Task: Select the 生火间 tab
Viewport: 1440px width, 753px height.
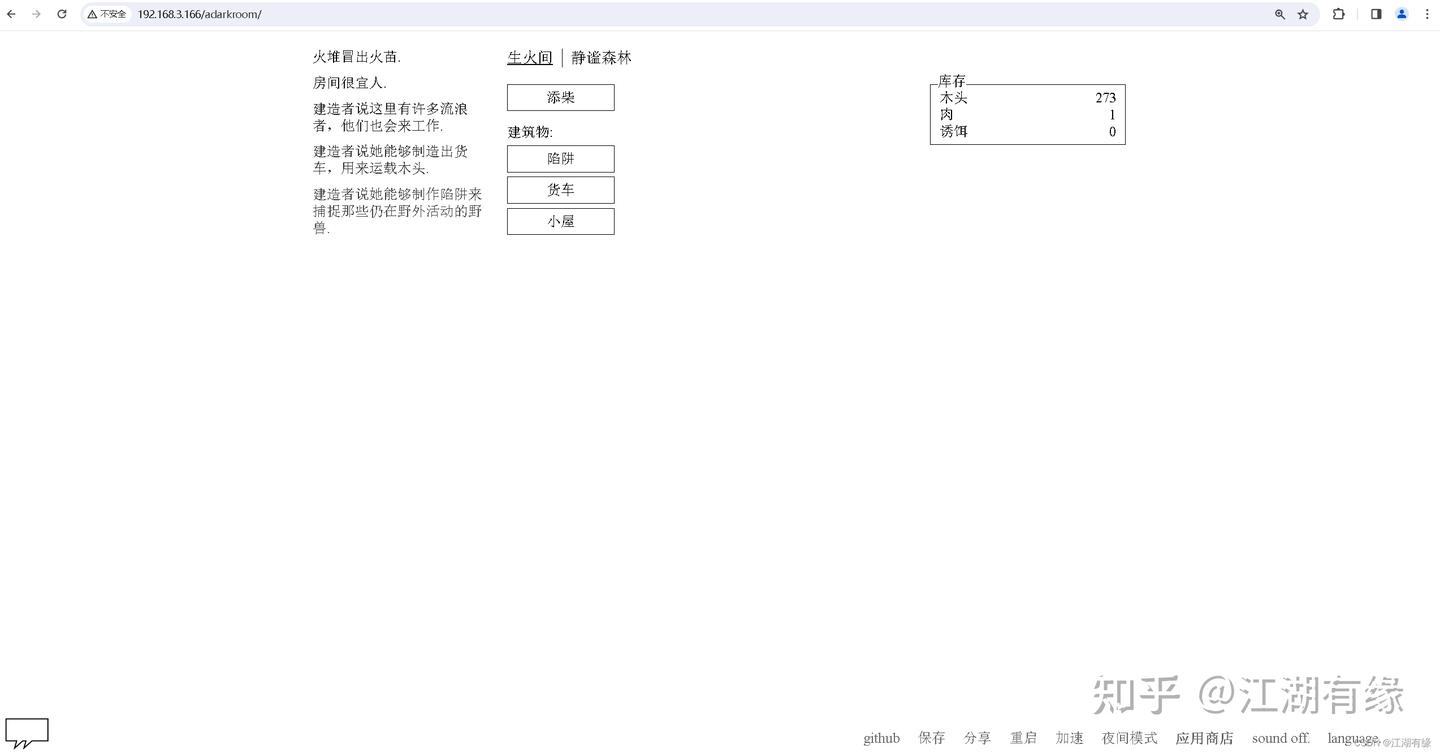Action: (529, 57)
